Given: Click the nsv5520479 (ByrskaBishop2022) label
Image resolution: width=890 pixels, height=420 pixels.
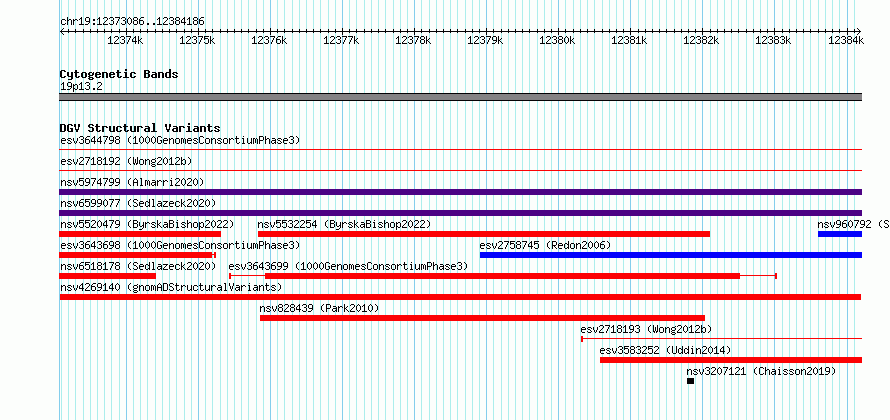Looking at the screenshot, I should point(146,224).
